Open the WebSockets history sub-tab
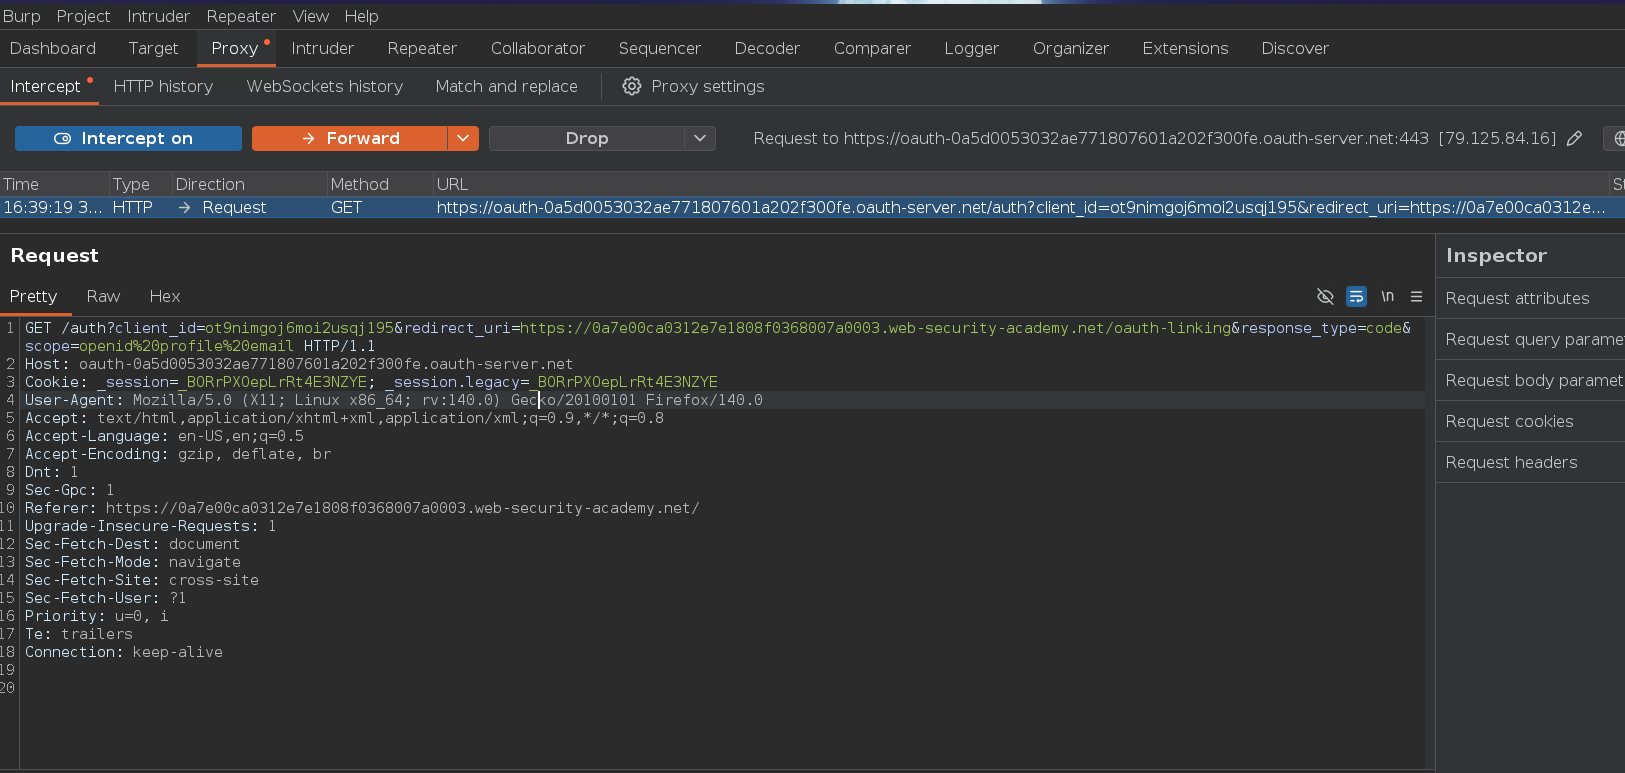This screenshot has width=1625, height=773. [x=325, y=86]
